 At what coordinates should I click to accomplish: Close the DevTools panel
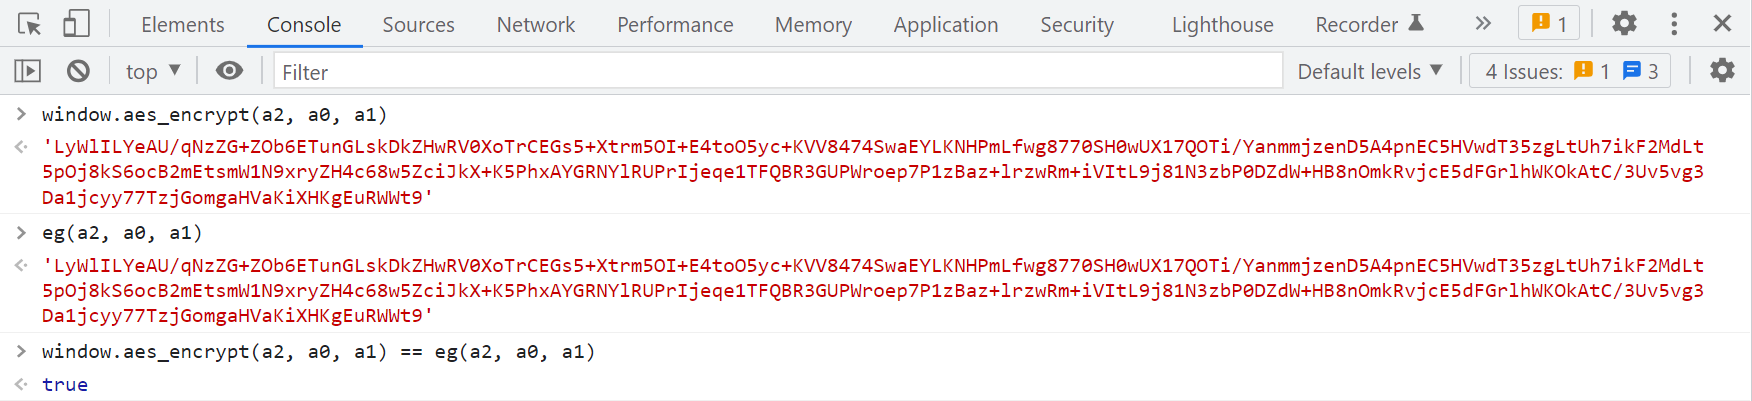[1722, 24]
